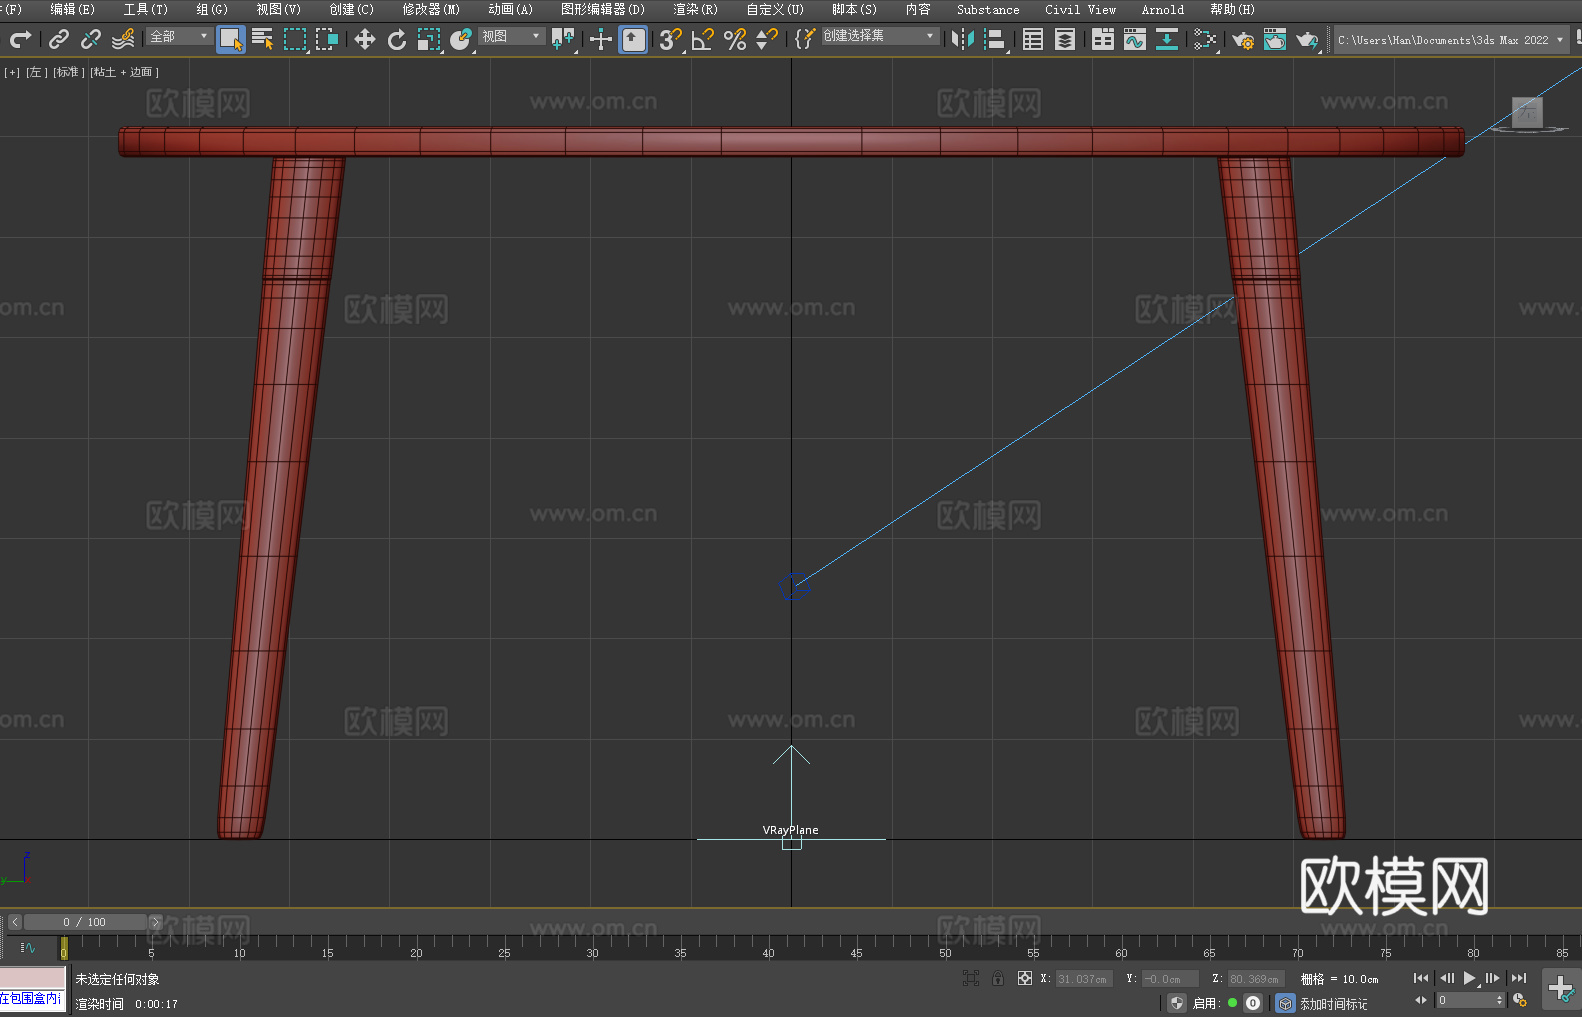Image resolution: width=1582 pixels, height=1017 pixels.
Task: Click the Bind to Space Warp icon
Action: [x=123, y=39]
